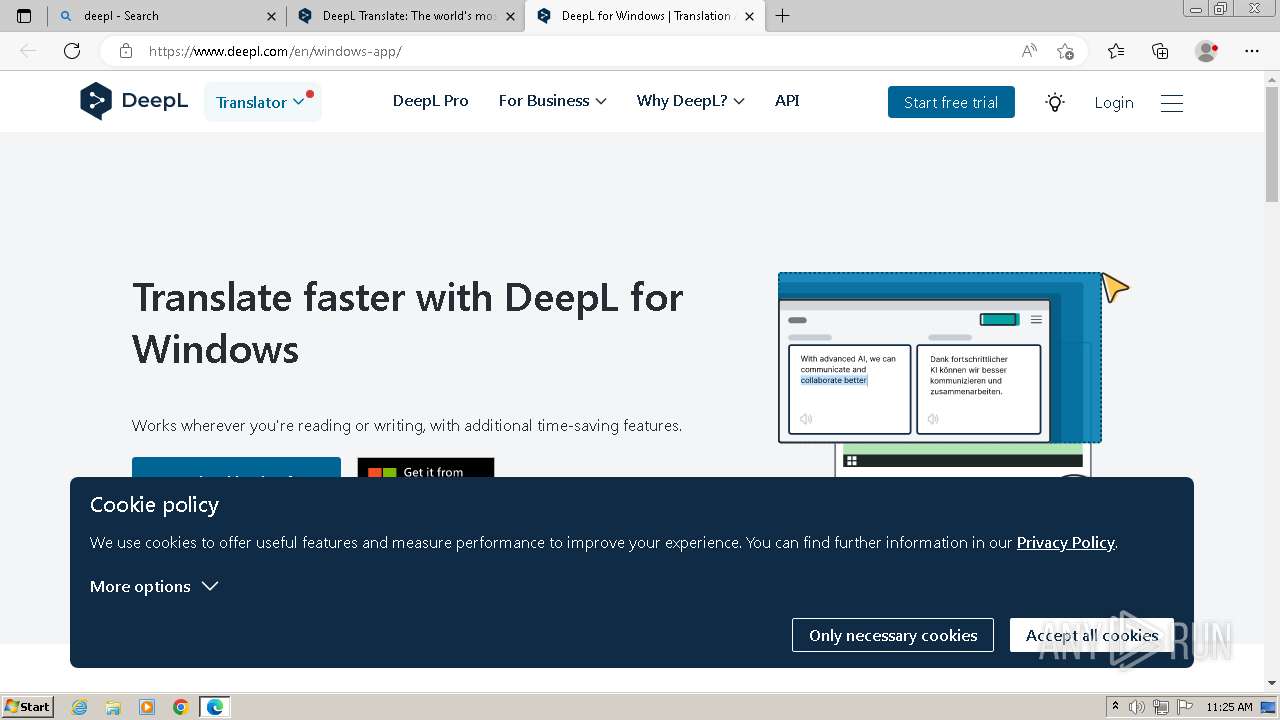
Task: Click the DeepL logo in the header
Action: 134,101
